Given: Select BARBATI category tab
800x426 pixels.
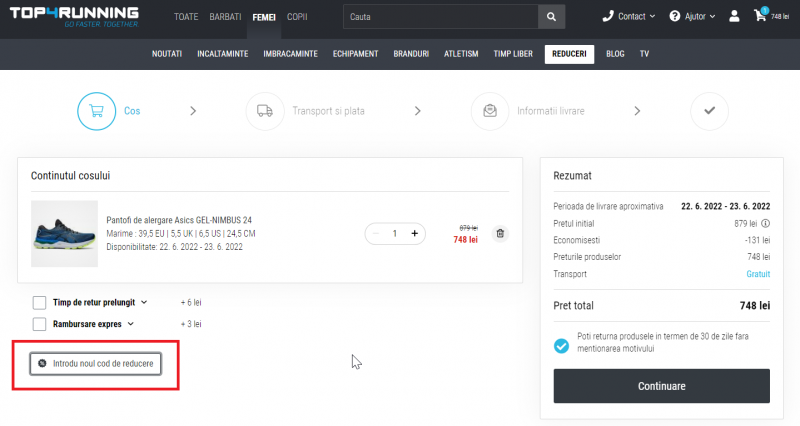Looking at the screenshot, I should (225, 17).
